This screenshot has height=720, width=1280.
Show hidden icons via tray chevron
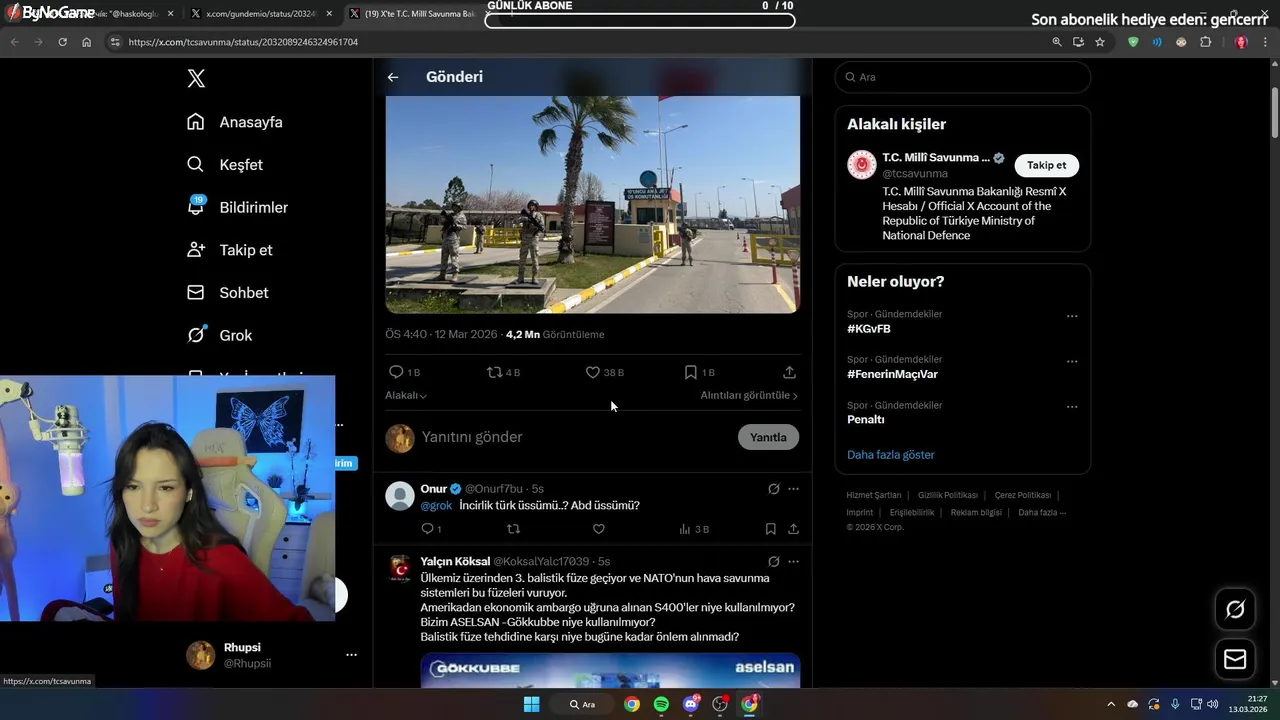tap(1110, 704)
